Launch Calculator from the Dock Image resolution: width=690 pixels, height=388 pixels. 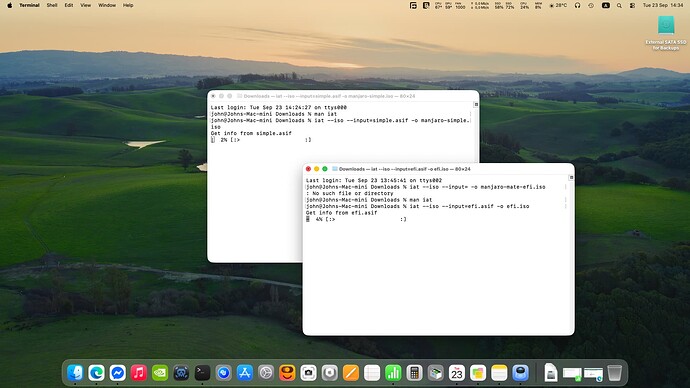coord(414,373)
